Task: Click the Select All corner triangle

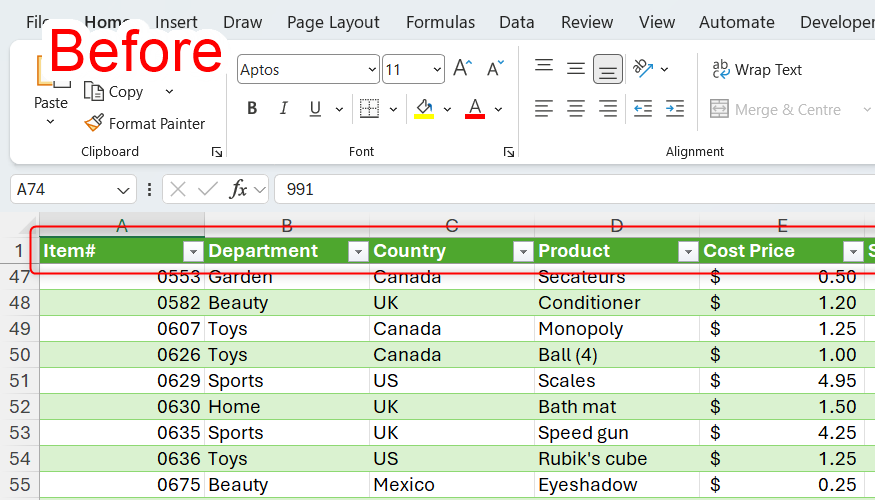Action: point(27,224)
